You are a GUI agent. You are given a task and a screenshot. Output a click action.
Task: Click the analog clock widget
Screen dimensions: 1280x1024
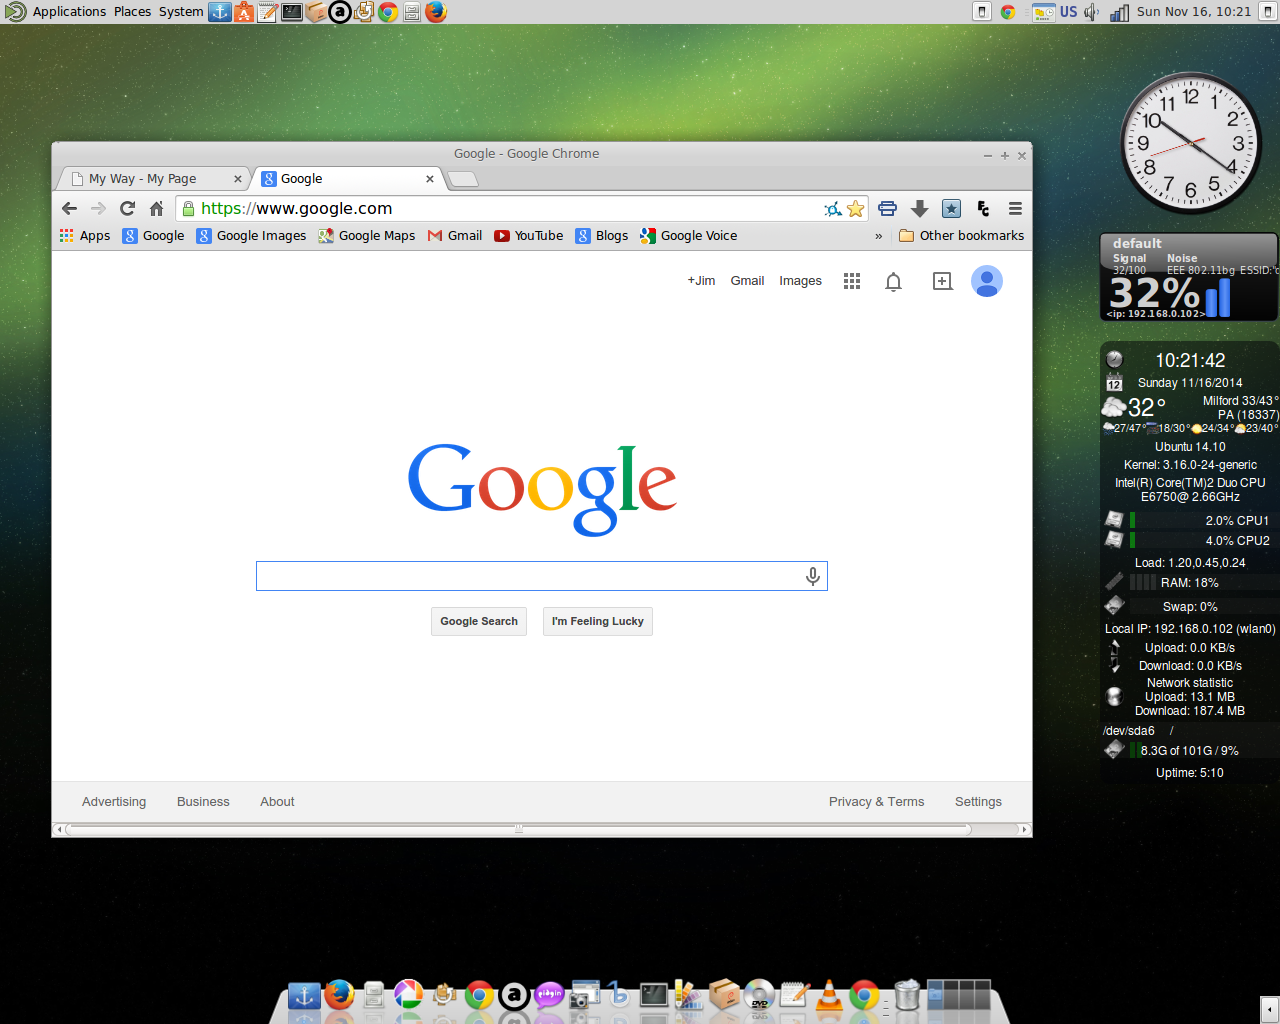(x=1190, y=143)
